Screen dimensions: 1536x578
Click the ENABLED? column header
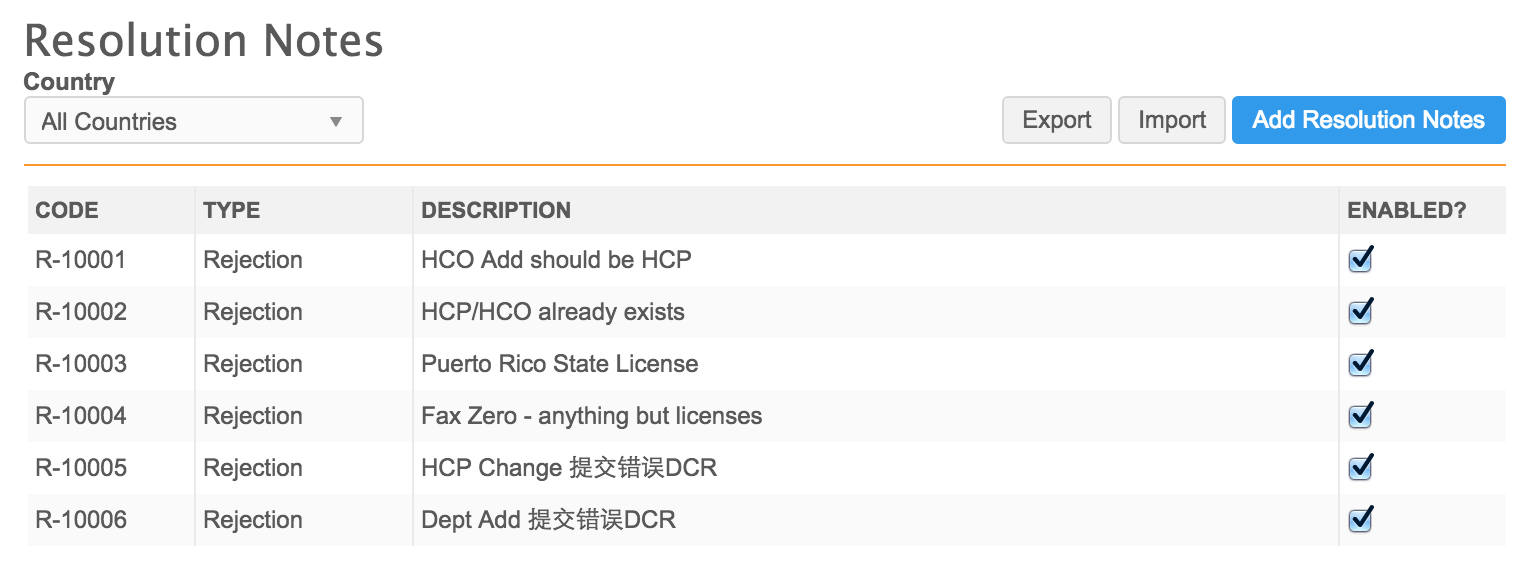[1406, 210]
